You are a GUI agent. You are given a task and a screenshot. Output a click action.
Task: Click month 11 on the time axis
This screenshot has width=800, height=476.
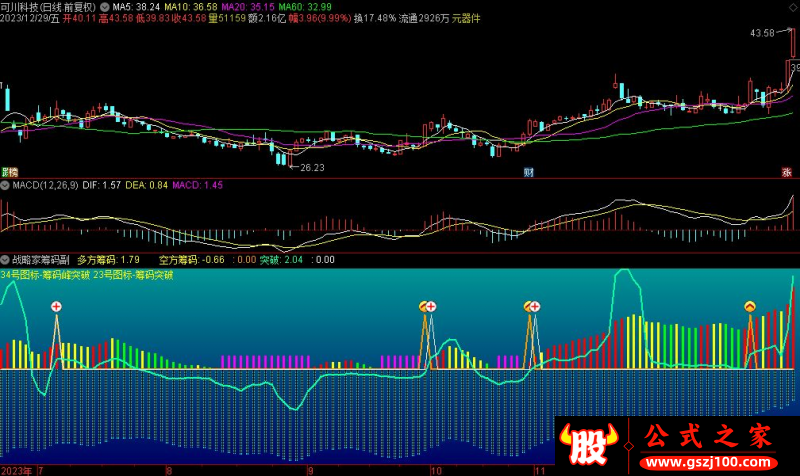coord(540,471)
